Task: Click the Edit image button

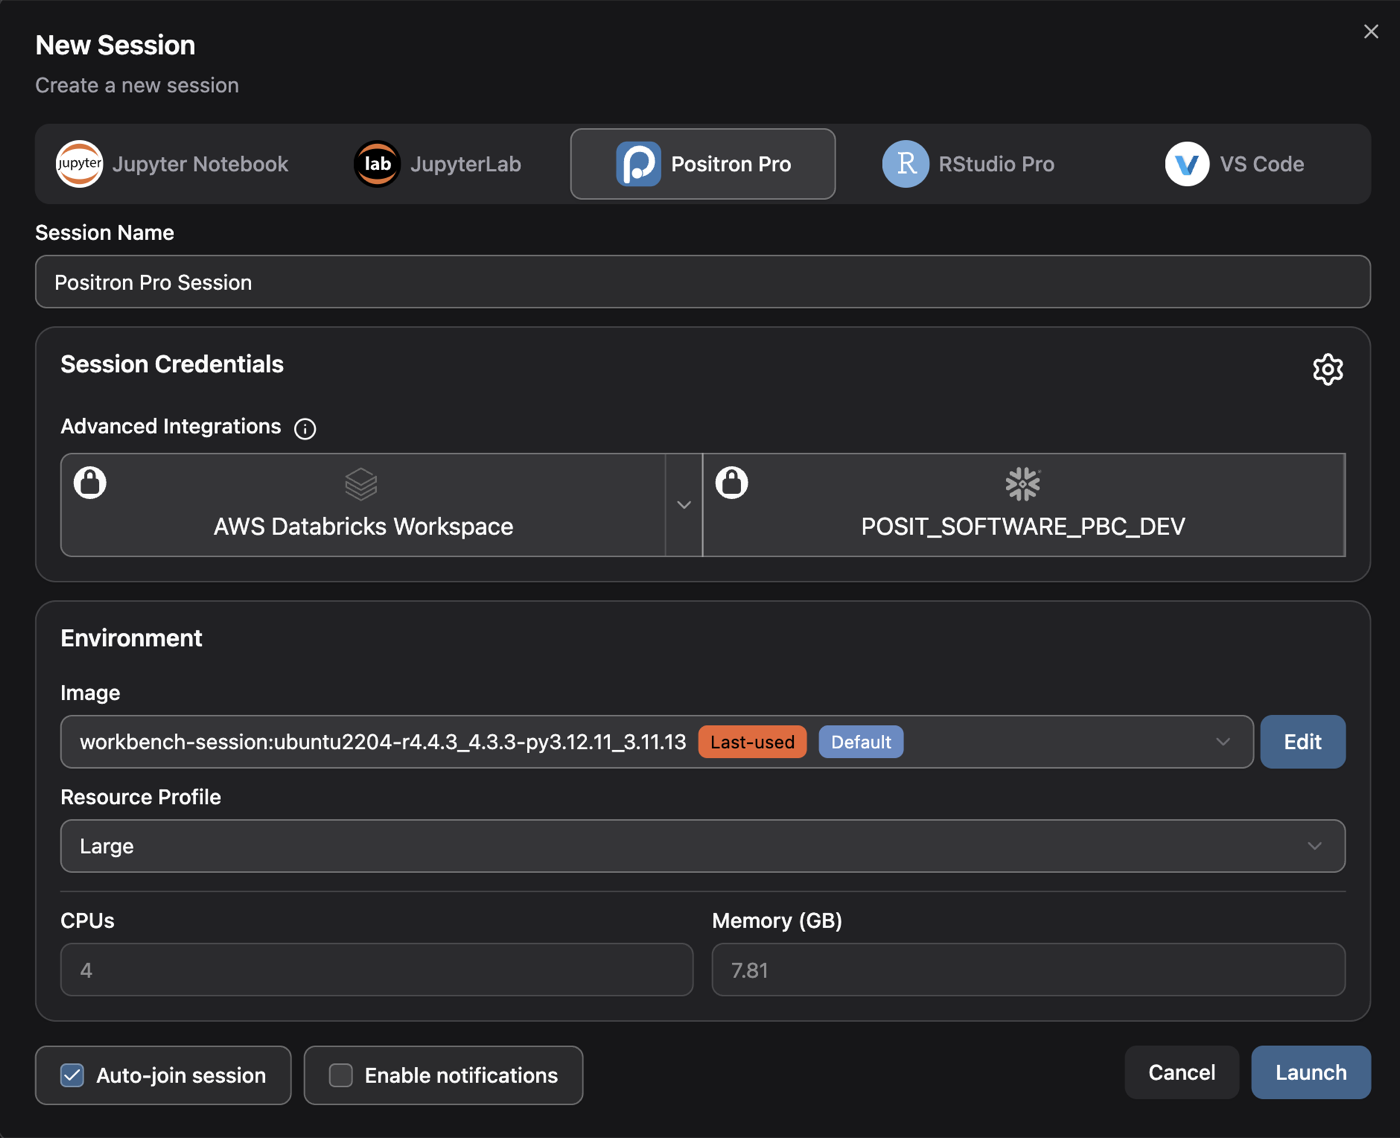Action: click(x=1303, y=742)
